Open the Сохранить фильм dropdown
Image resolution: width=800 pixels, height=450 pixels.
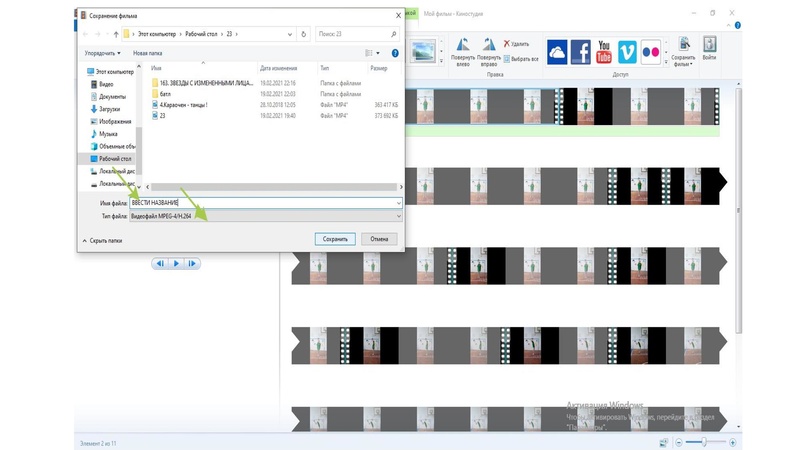point(684,52)
